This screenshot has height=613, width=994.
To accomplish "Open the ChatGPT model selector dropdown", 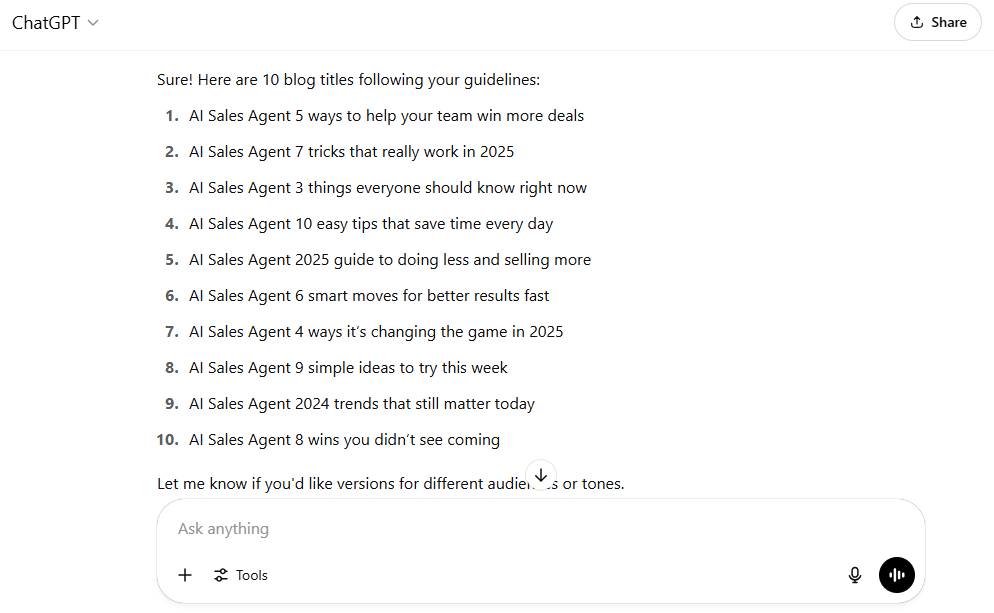I will [55, 22].
